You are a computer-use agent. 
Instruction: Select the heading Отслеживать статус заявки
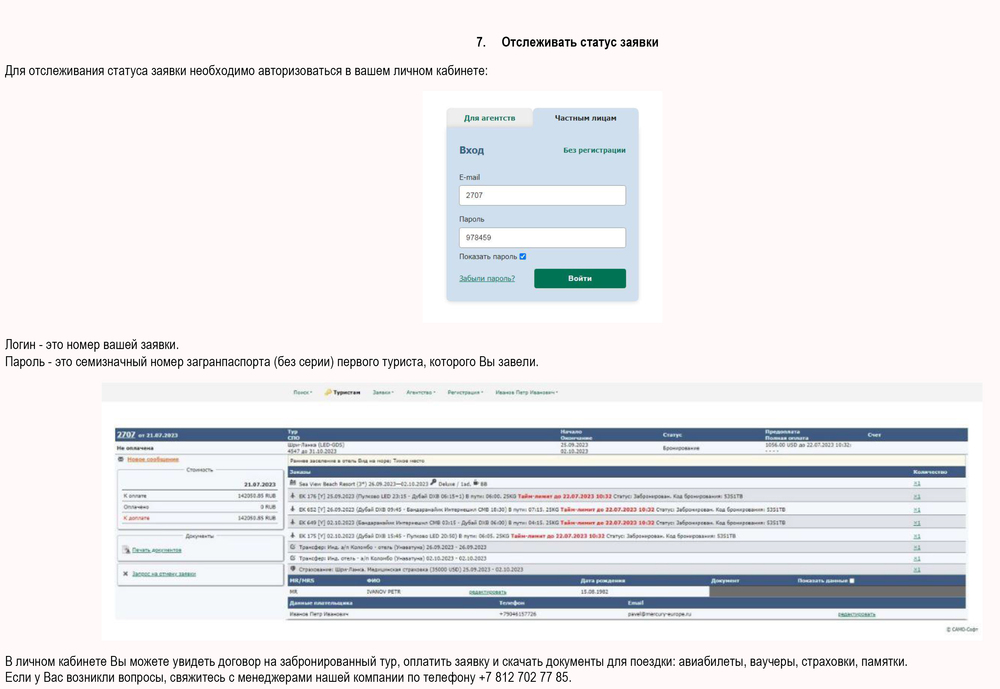pos(580,42)
